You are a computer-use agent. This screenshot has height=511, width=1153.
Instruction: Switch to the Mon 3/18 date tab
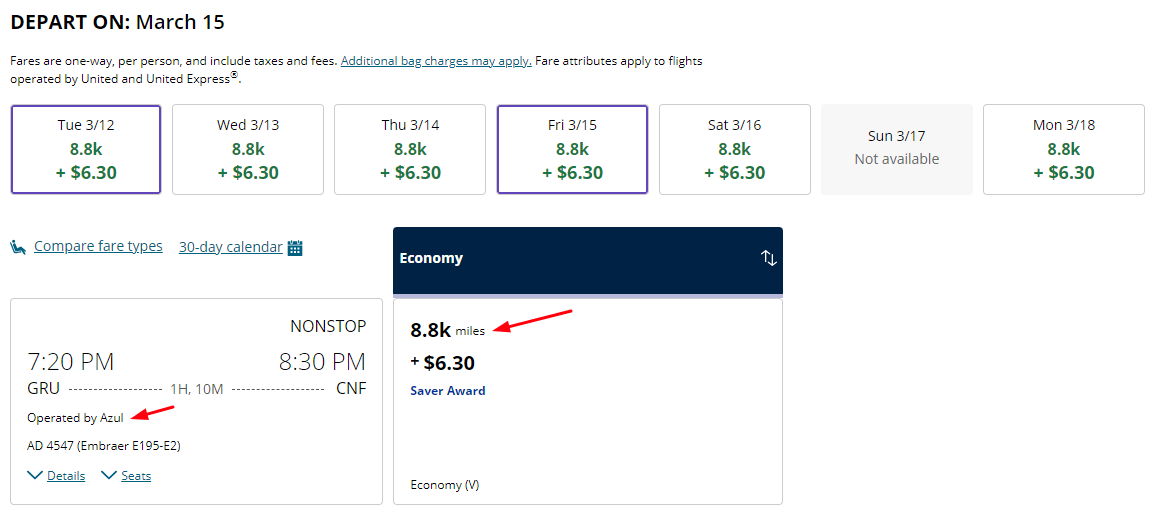1064,149
